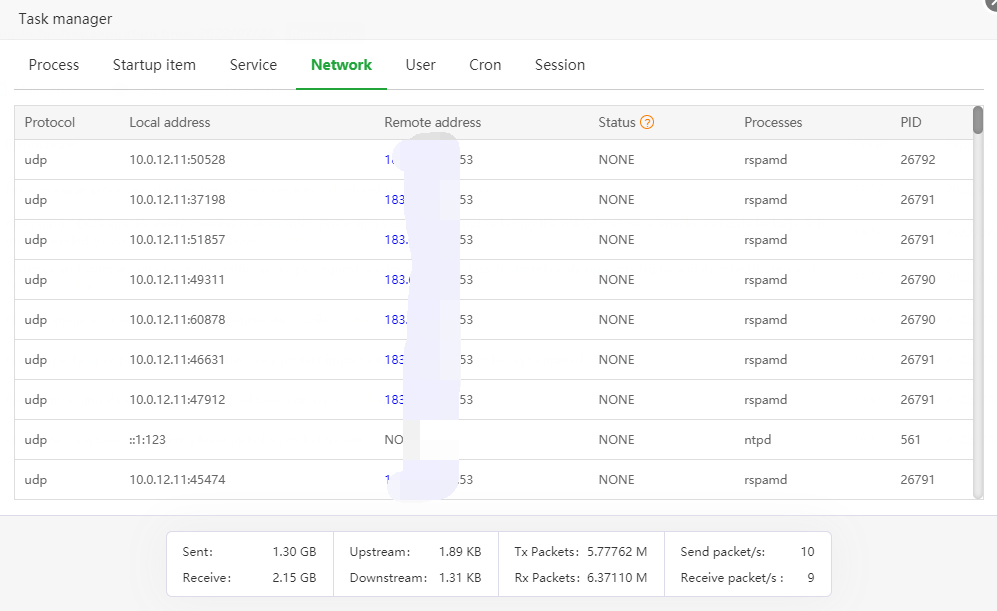997x611 pixels.
Task: Select the ntpd process row
Action: tap(757, 440)
